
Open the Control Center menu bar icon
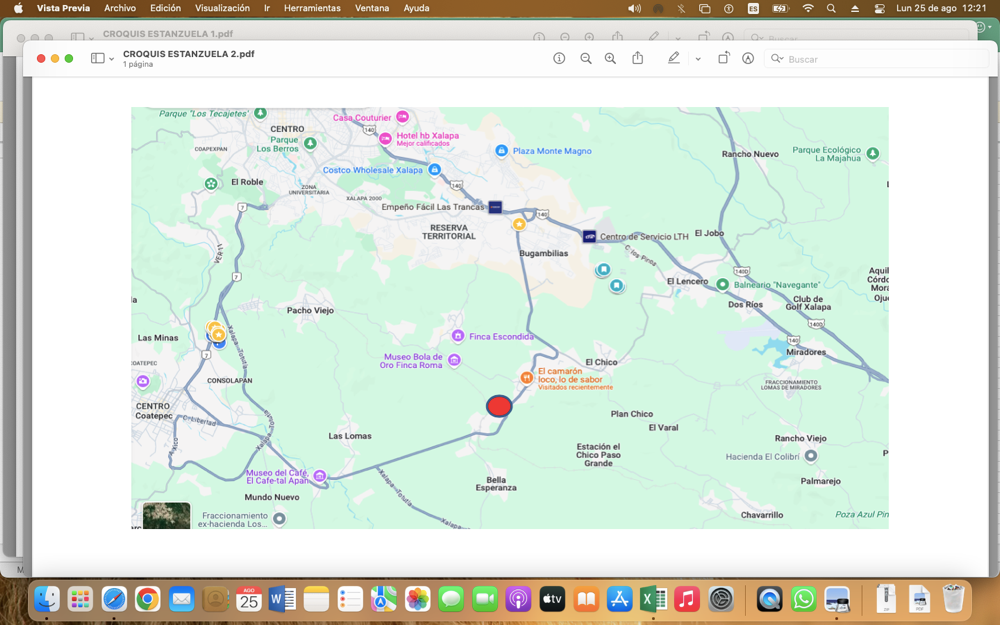point(879,8)
